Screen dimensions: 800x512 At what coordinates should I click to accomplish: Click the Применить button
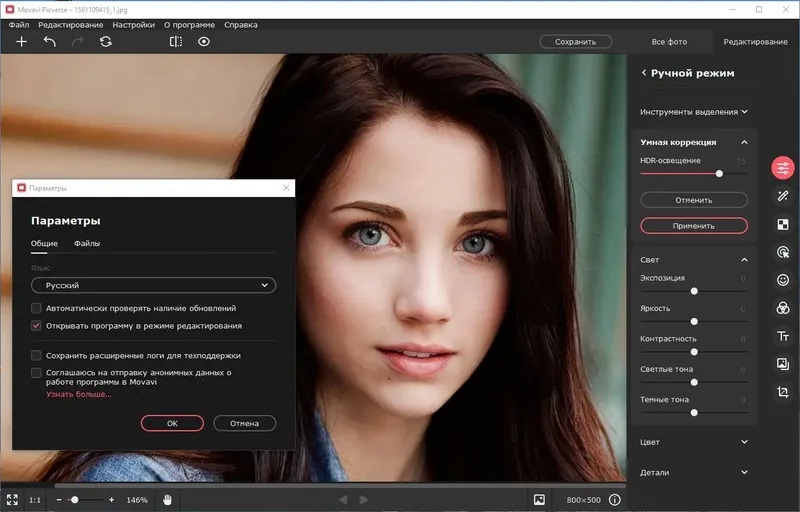[x=694, y=225]
